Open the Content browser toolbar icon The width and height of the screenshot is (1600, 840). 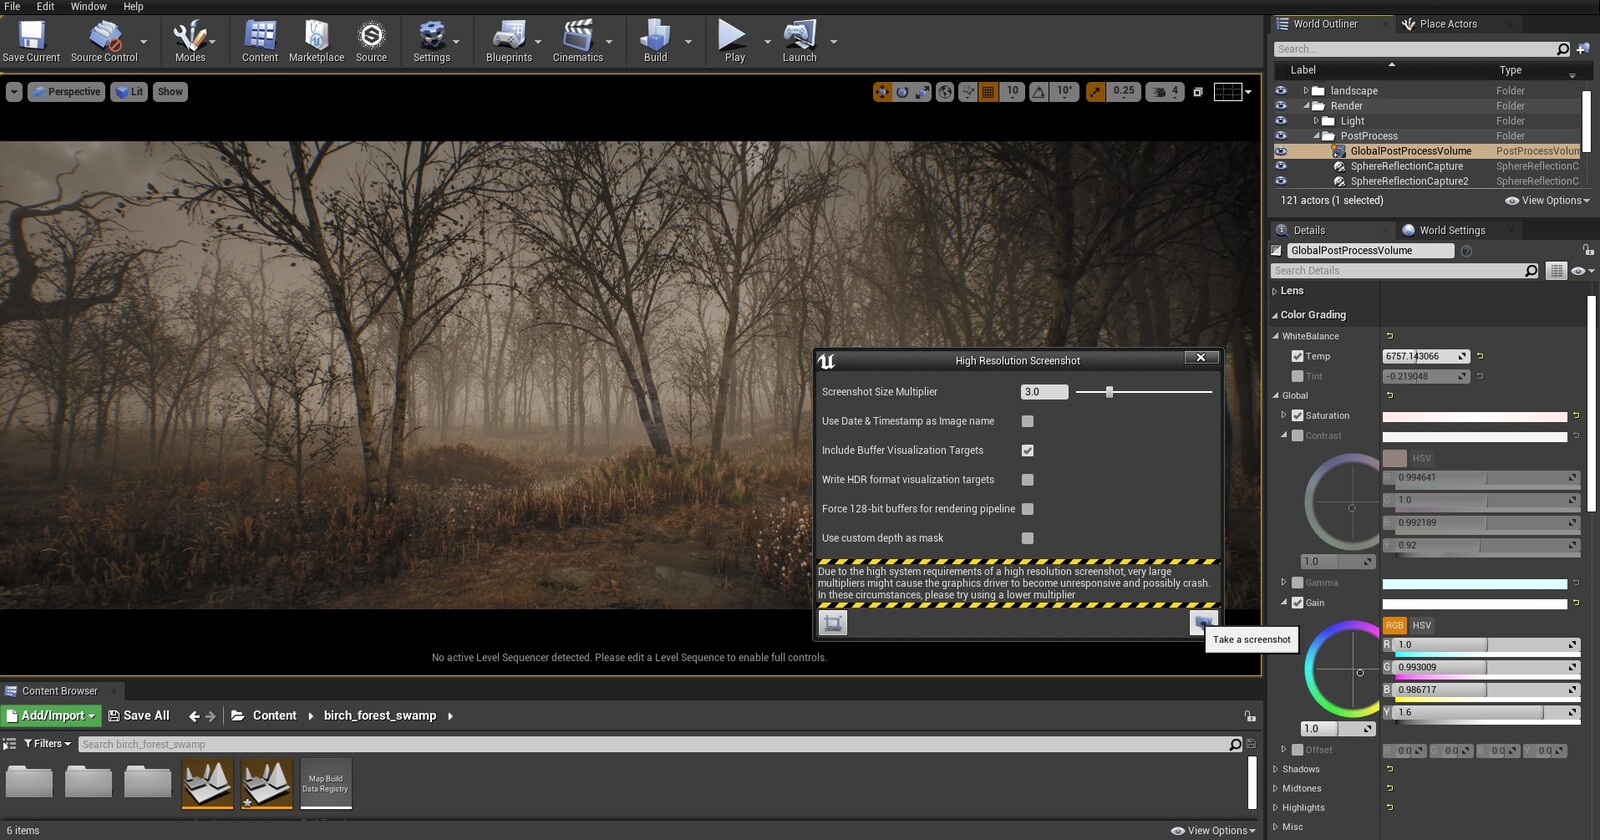[260, 41]
